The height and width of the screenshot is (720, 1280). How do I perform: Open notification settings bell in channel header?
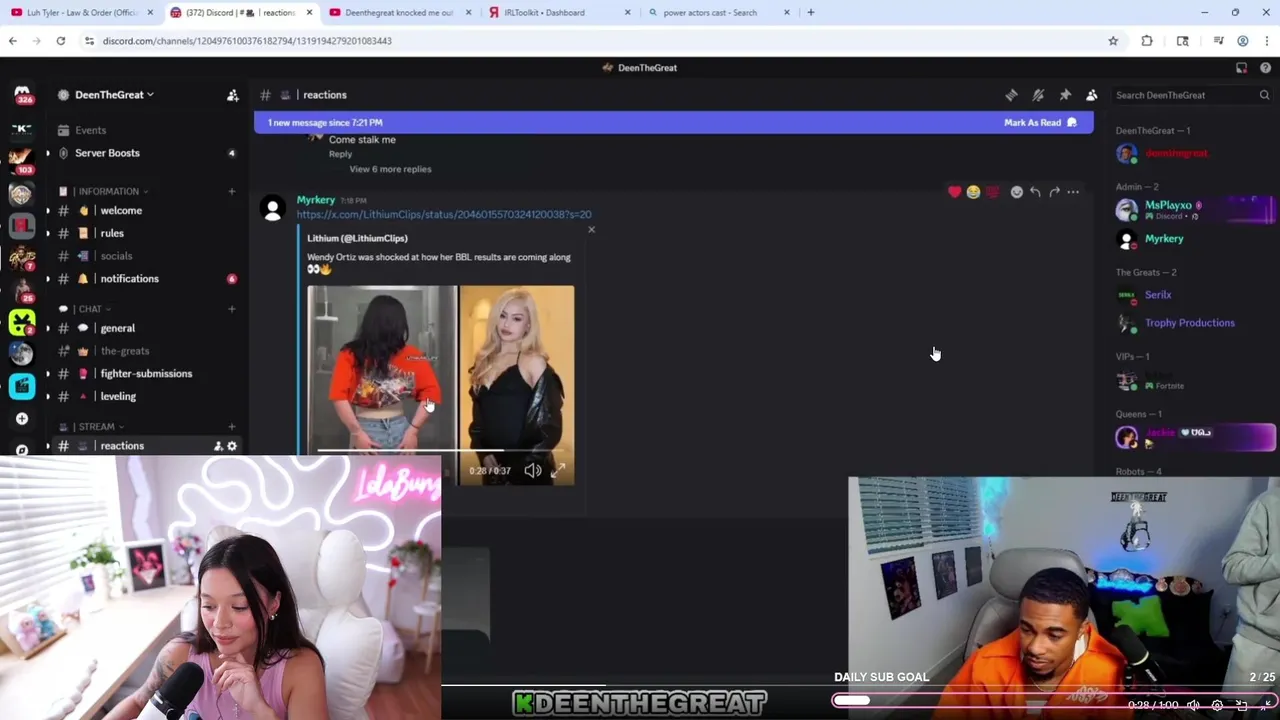tap(1038, 95)
